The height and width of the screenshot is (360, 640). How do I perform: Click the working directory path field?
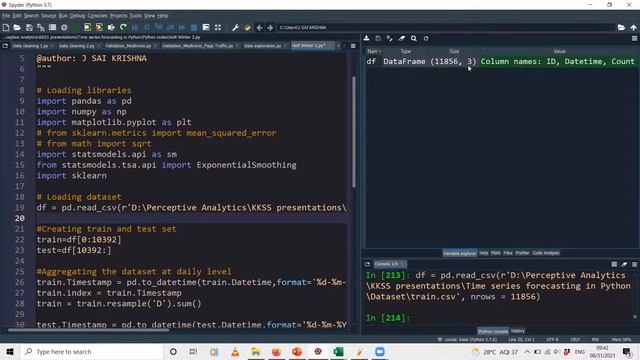[445, 27]
